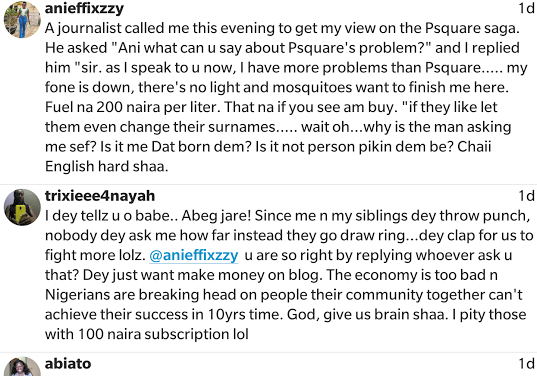Click the 'Fuel na 200 naira per liter' line
Screen dimensions: 537x376
(x=271, y=107)
